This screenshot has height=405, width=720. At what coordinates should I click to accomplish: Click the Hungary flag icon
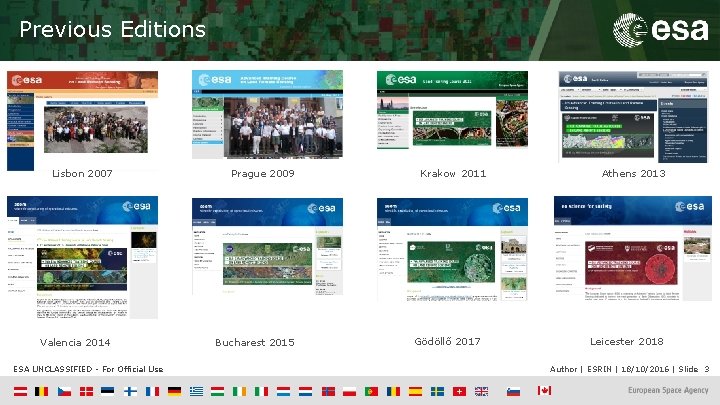218,391
